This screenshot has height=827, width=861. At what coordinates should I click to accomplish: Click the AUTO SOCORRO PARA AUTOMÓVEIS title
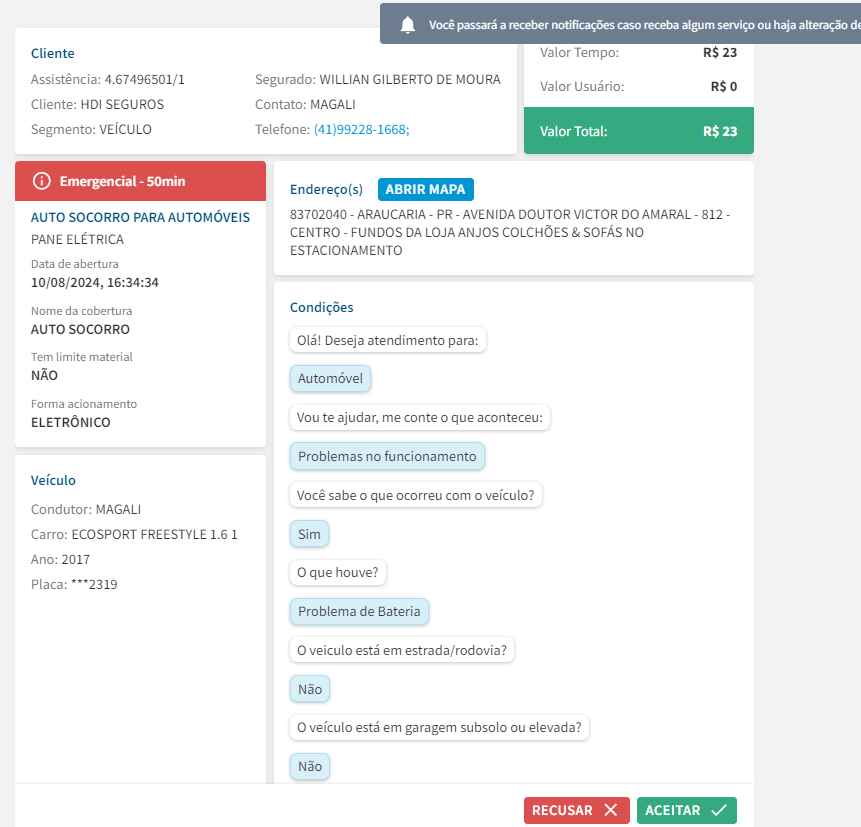140,217
